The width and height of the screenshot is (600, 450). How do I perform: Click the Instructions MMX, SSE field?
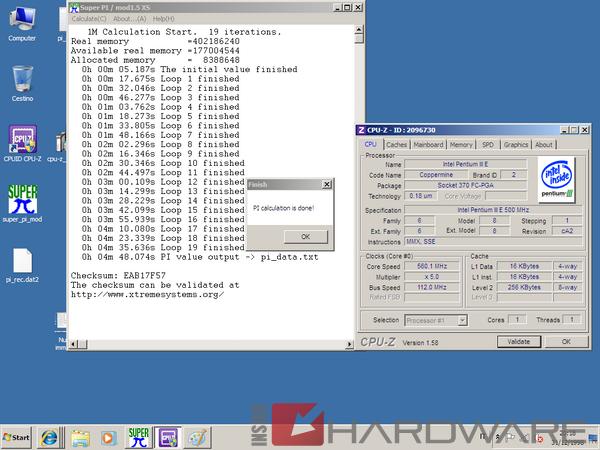(x=493, y=242)
